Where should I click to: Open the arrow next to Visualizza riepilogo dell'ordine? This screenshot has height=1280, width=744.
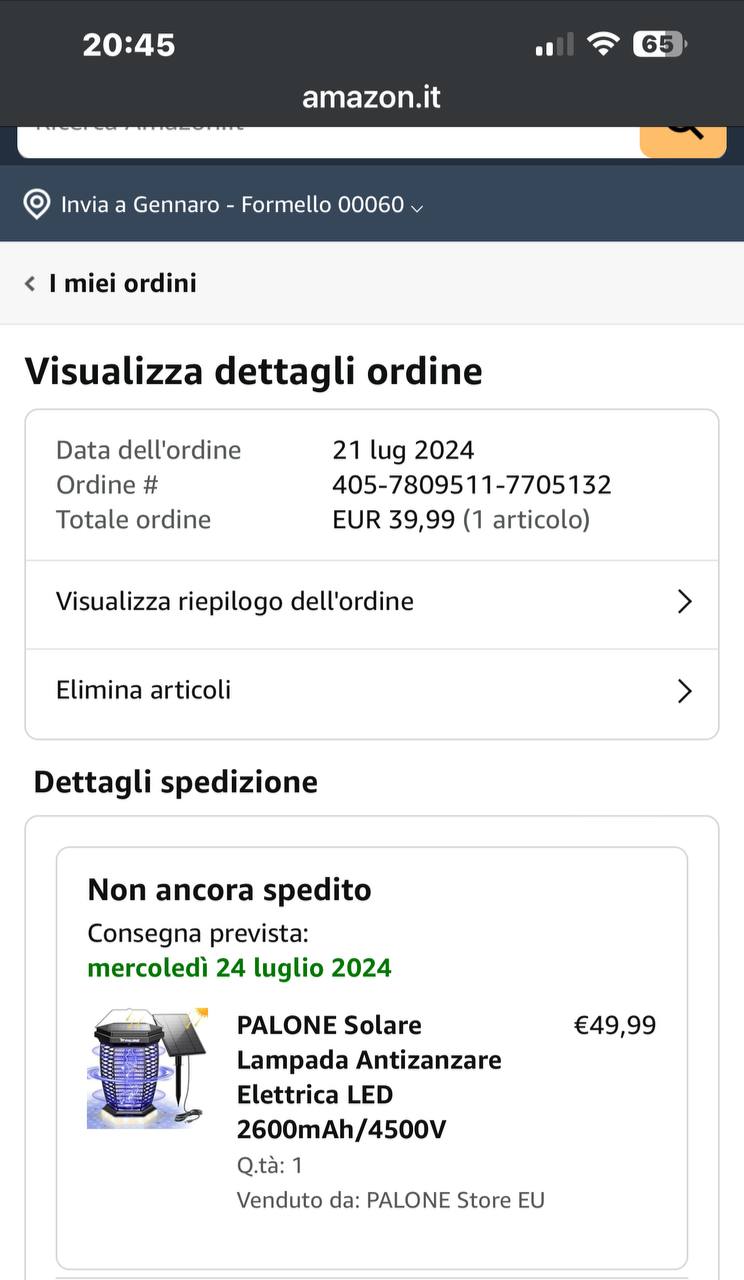685,602
